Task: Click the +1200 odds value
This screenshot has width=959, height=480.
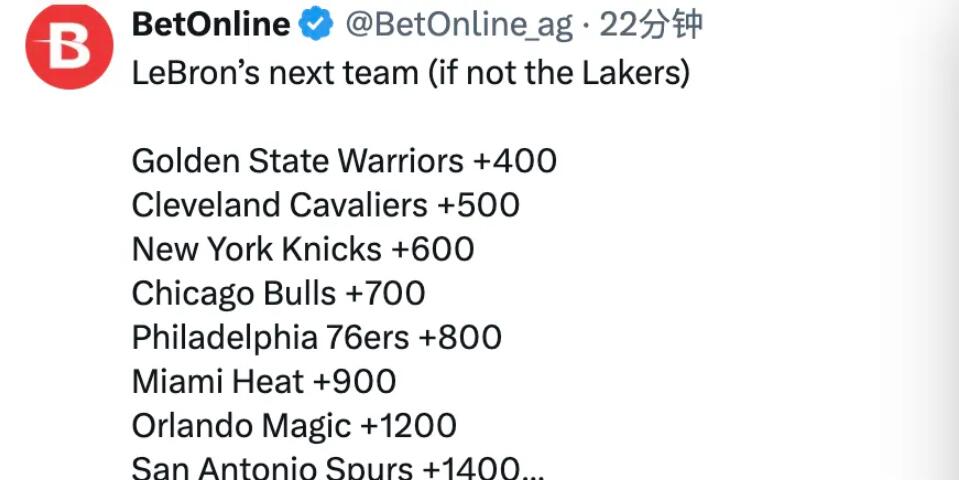Action: 408,425
